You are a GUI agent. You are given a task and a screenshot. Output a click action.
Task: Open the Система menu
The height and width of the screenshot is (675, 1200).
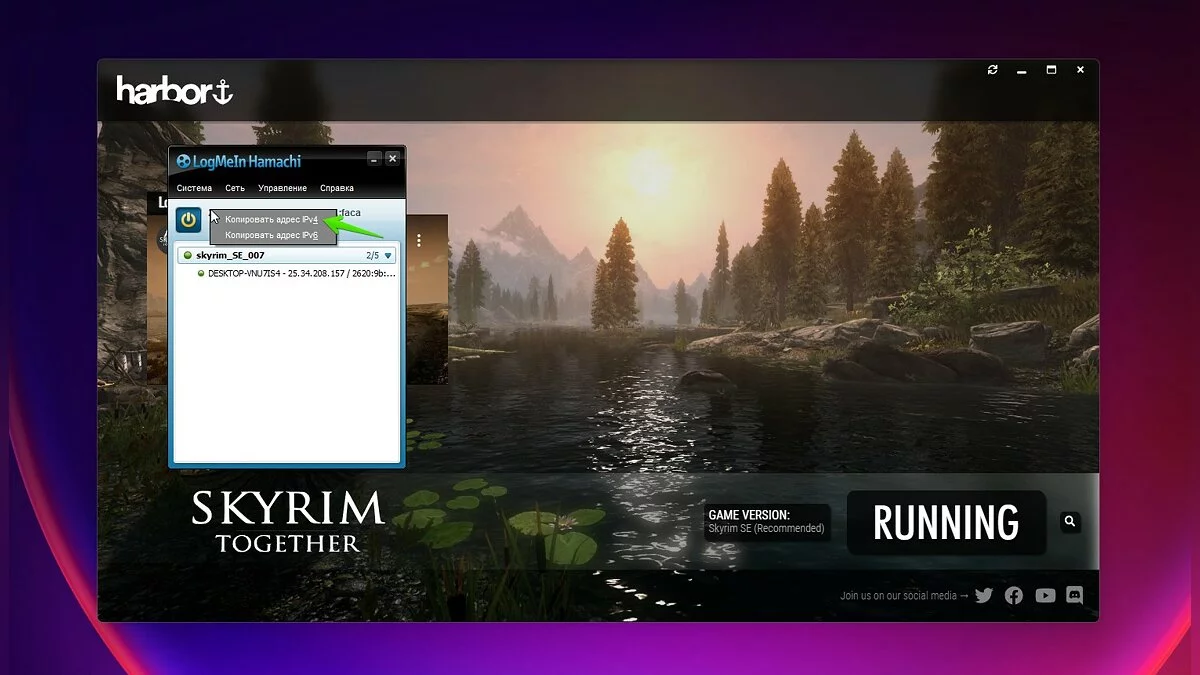(194, 188)
